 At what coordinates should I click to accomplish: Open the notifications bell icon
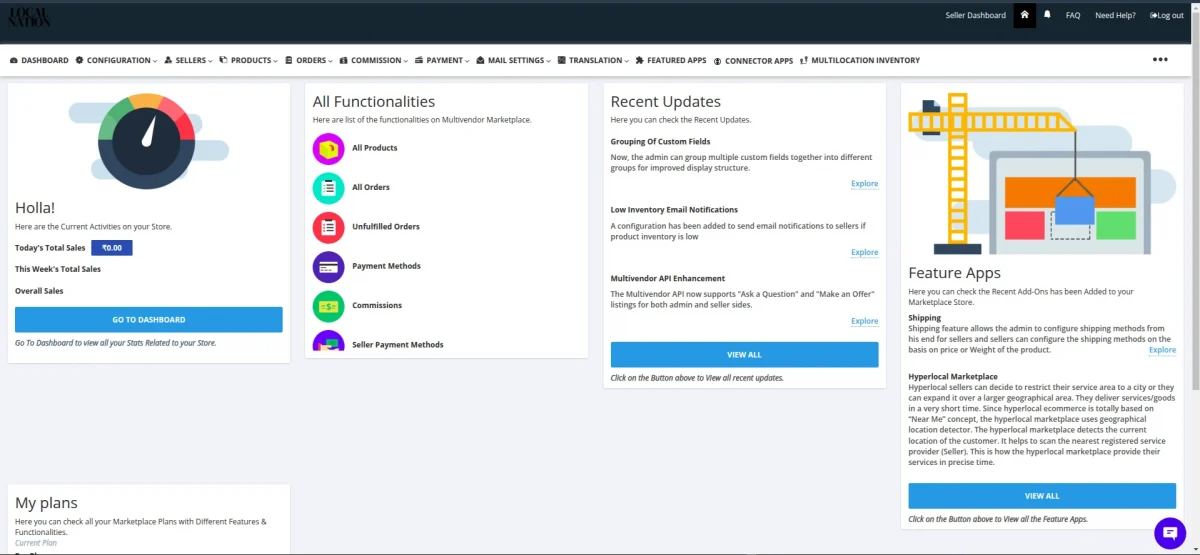click(x=1047, y=15)
